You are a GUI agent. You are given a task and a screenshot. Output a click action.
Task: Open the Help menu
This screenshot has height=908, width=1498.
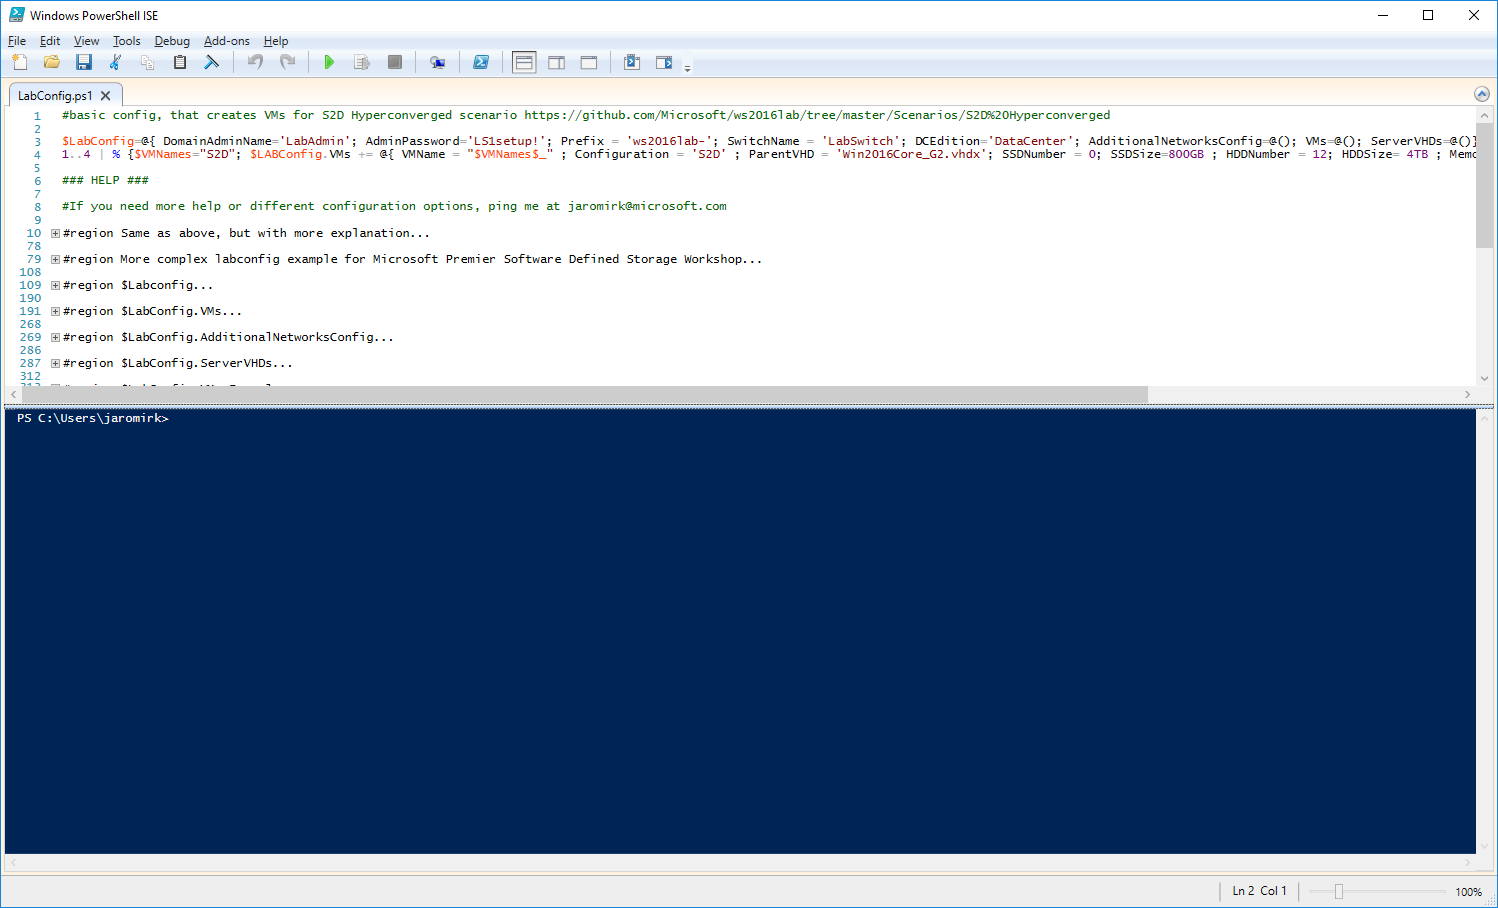(276, 41)
